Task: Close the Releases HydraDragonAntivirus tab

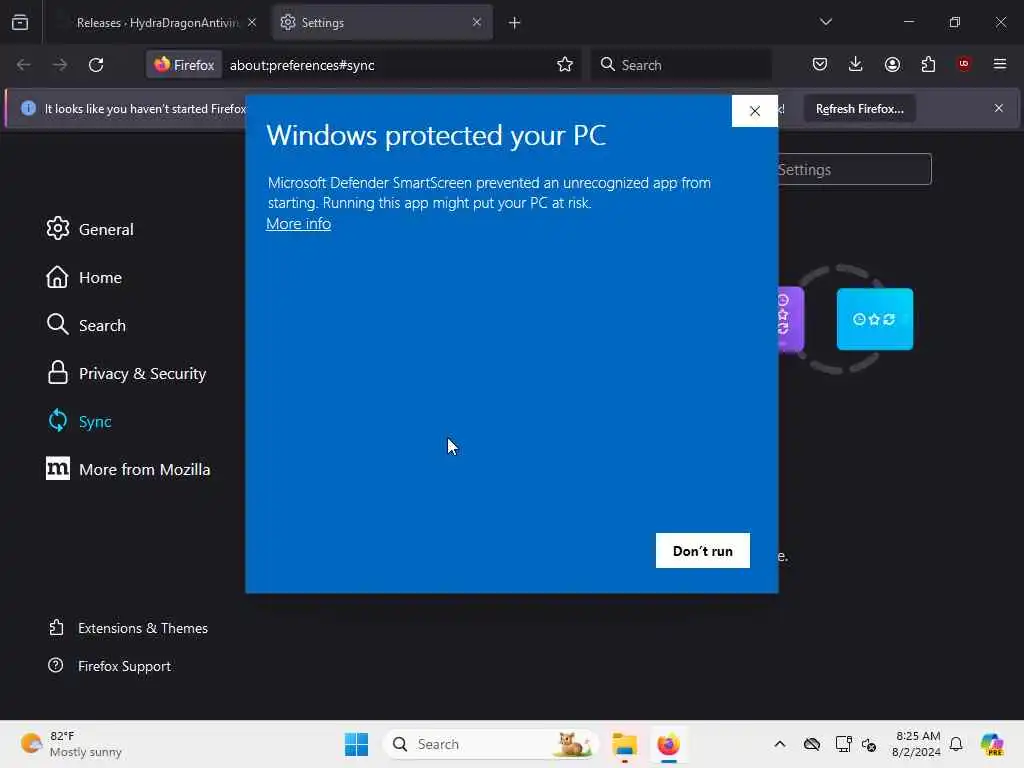Action: pos(252,23)
